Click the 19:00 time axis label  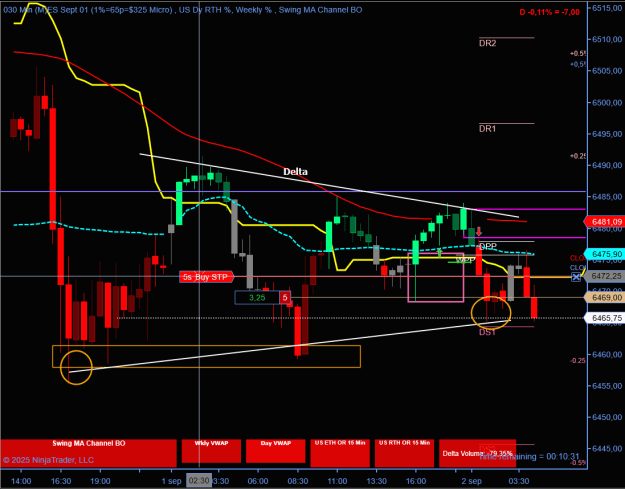[x=100, y=481]
